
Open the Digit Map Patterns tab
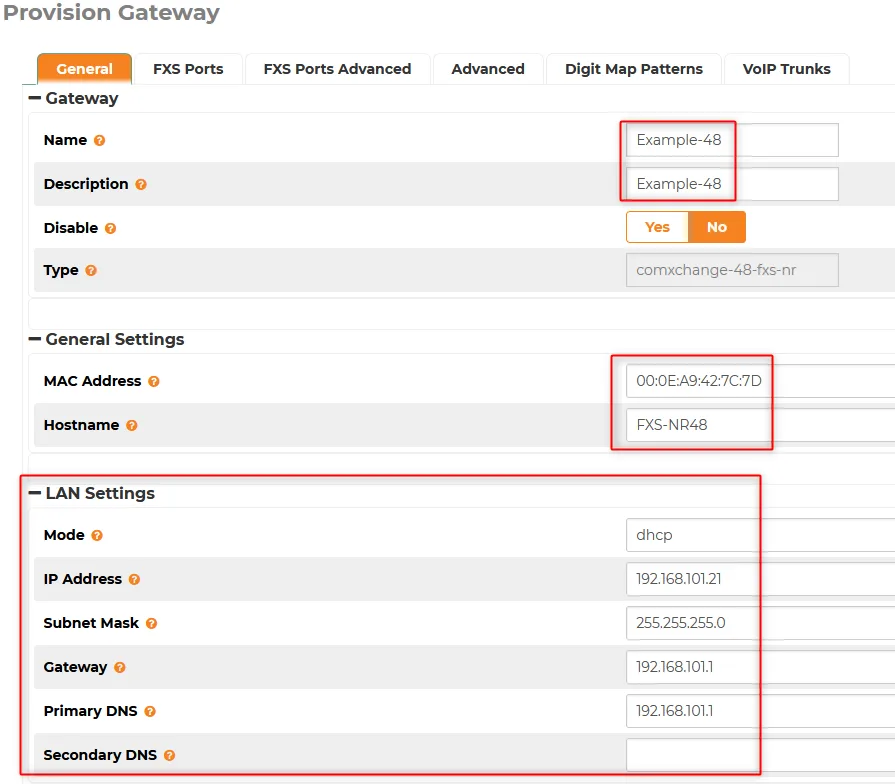coord(634,68)
